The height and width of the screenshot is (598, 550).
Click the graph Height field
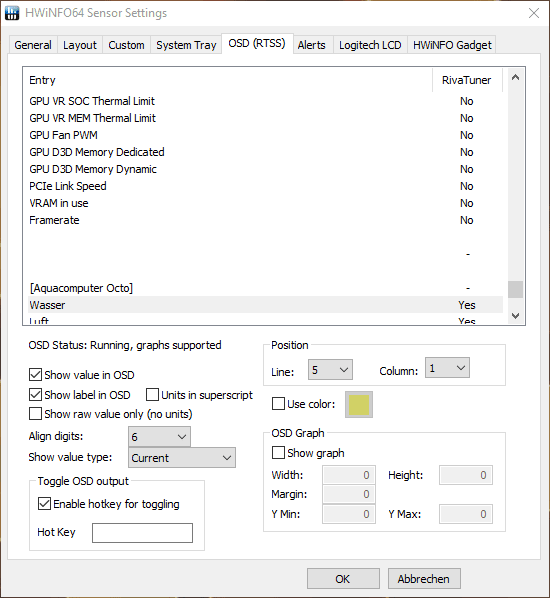pyautogui.click(x=466, y=475)
